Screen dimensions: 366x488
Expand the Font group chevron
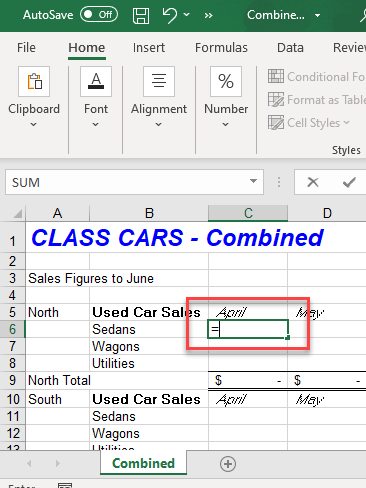pos(96,125)
